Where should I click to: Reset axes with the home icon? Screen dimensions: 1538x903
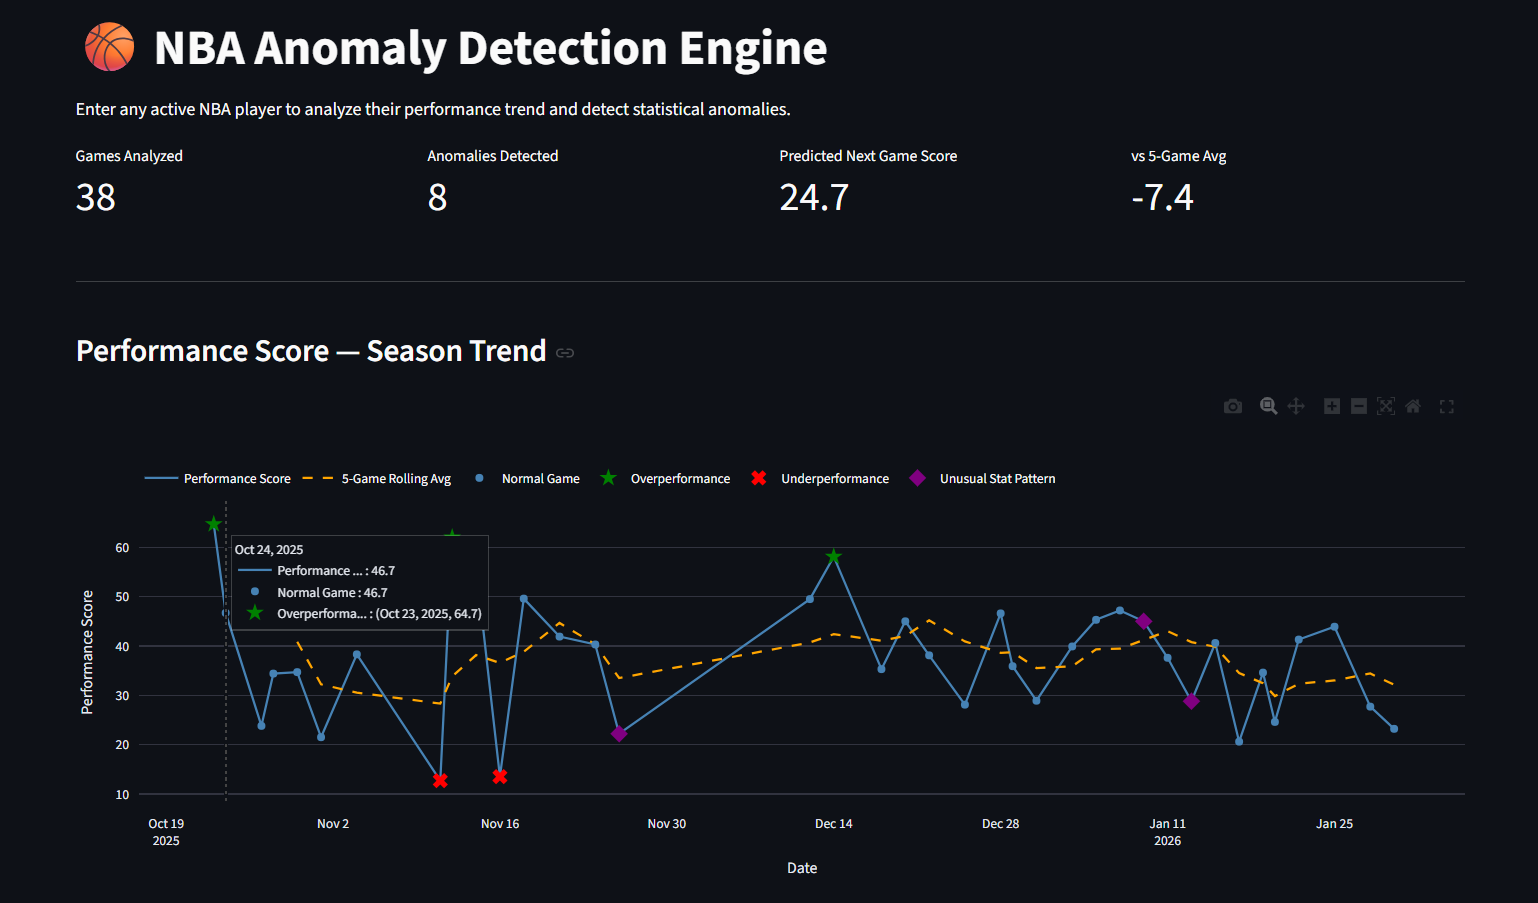click(x=1413, y=406)
